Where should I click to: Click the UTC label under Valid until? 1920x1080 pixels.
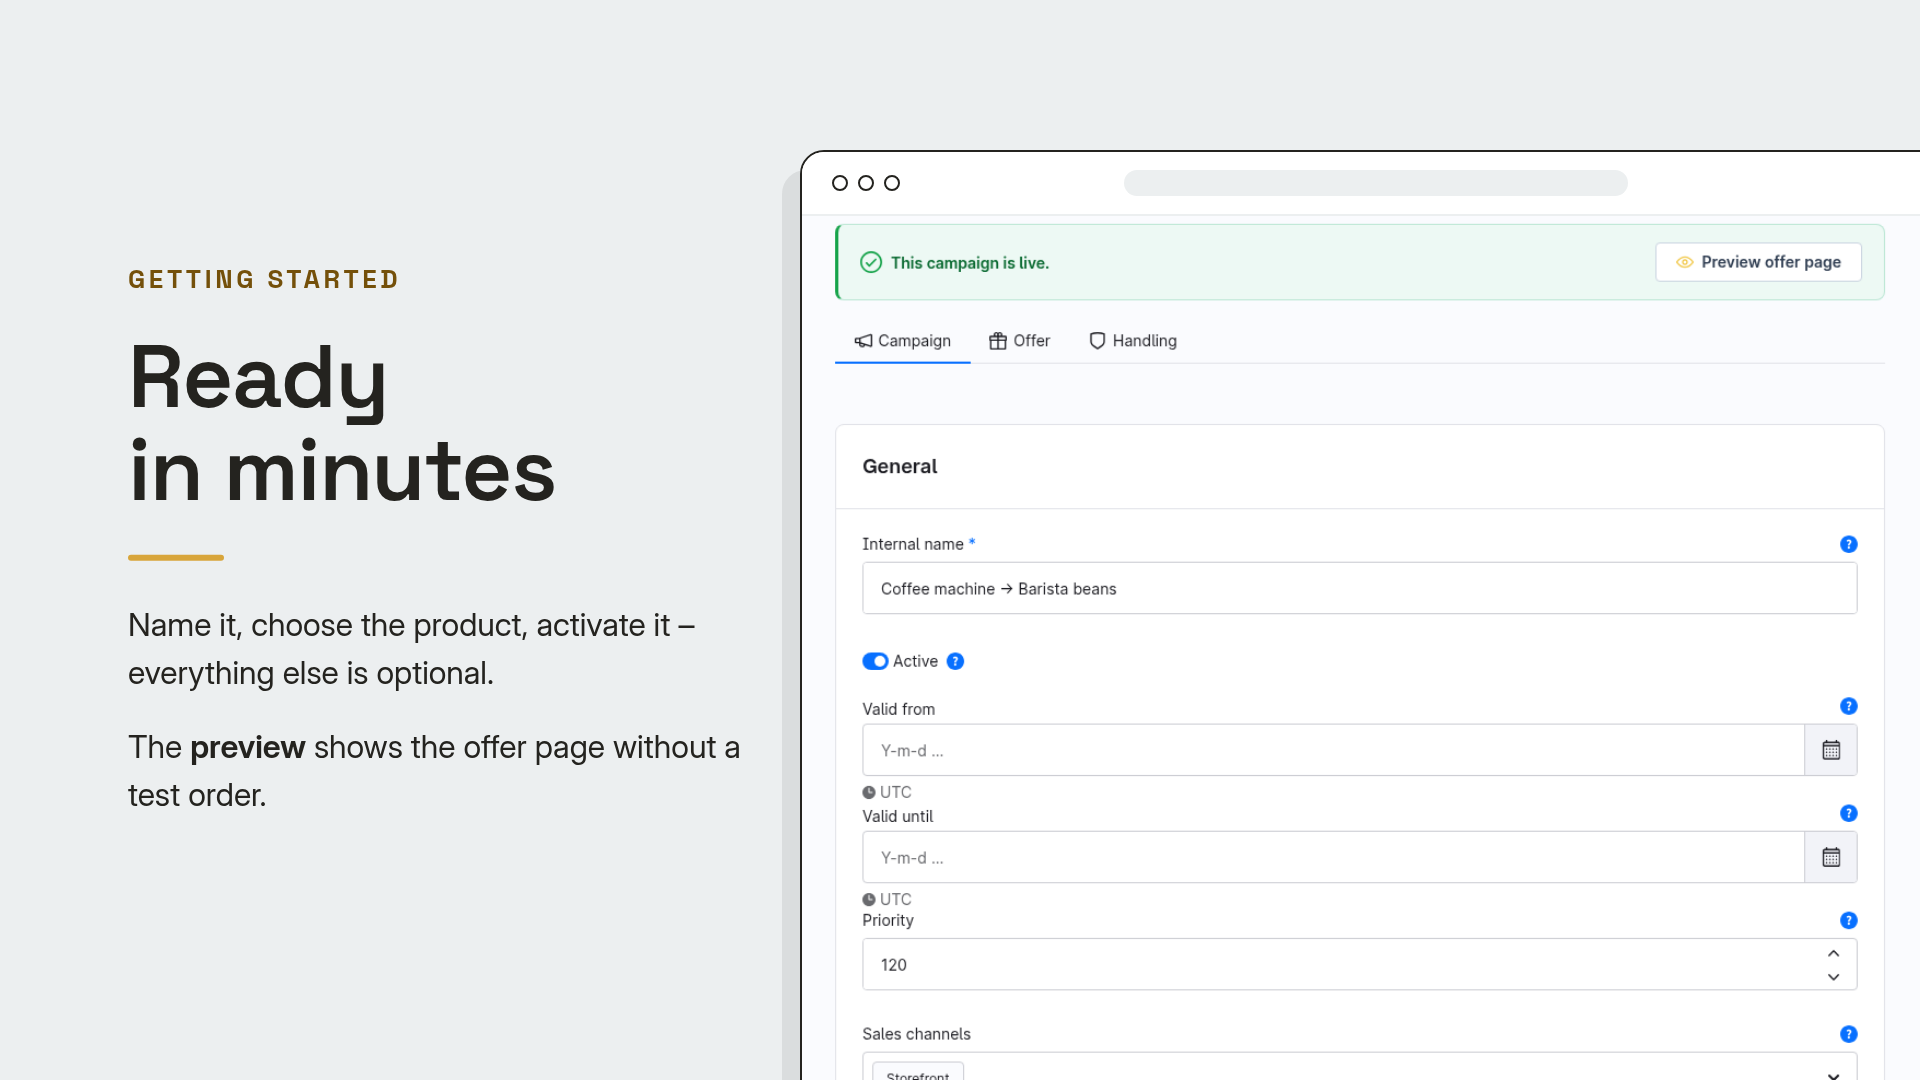point(895,899)
